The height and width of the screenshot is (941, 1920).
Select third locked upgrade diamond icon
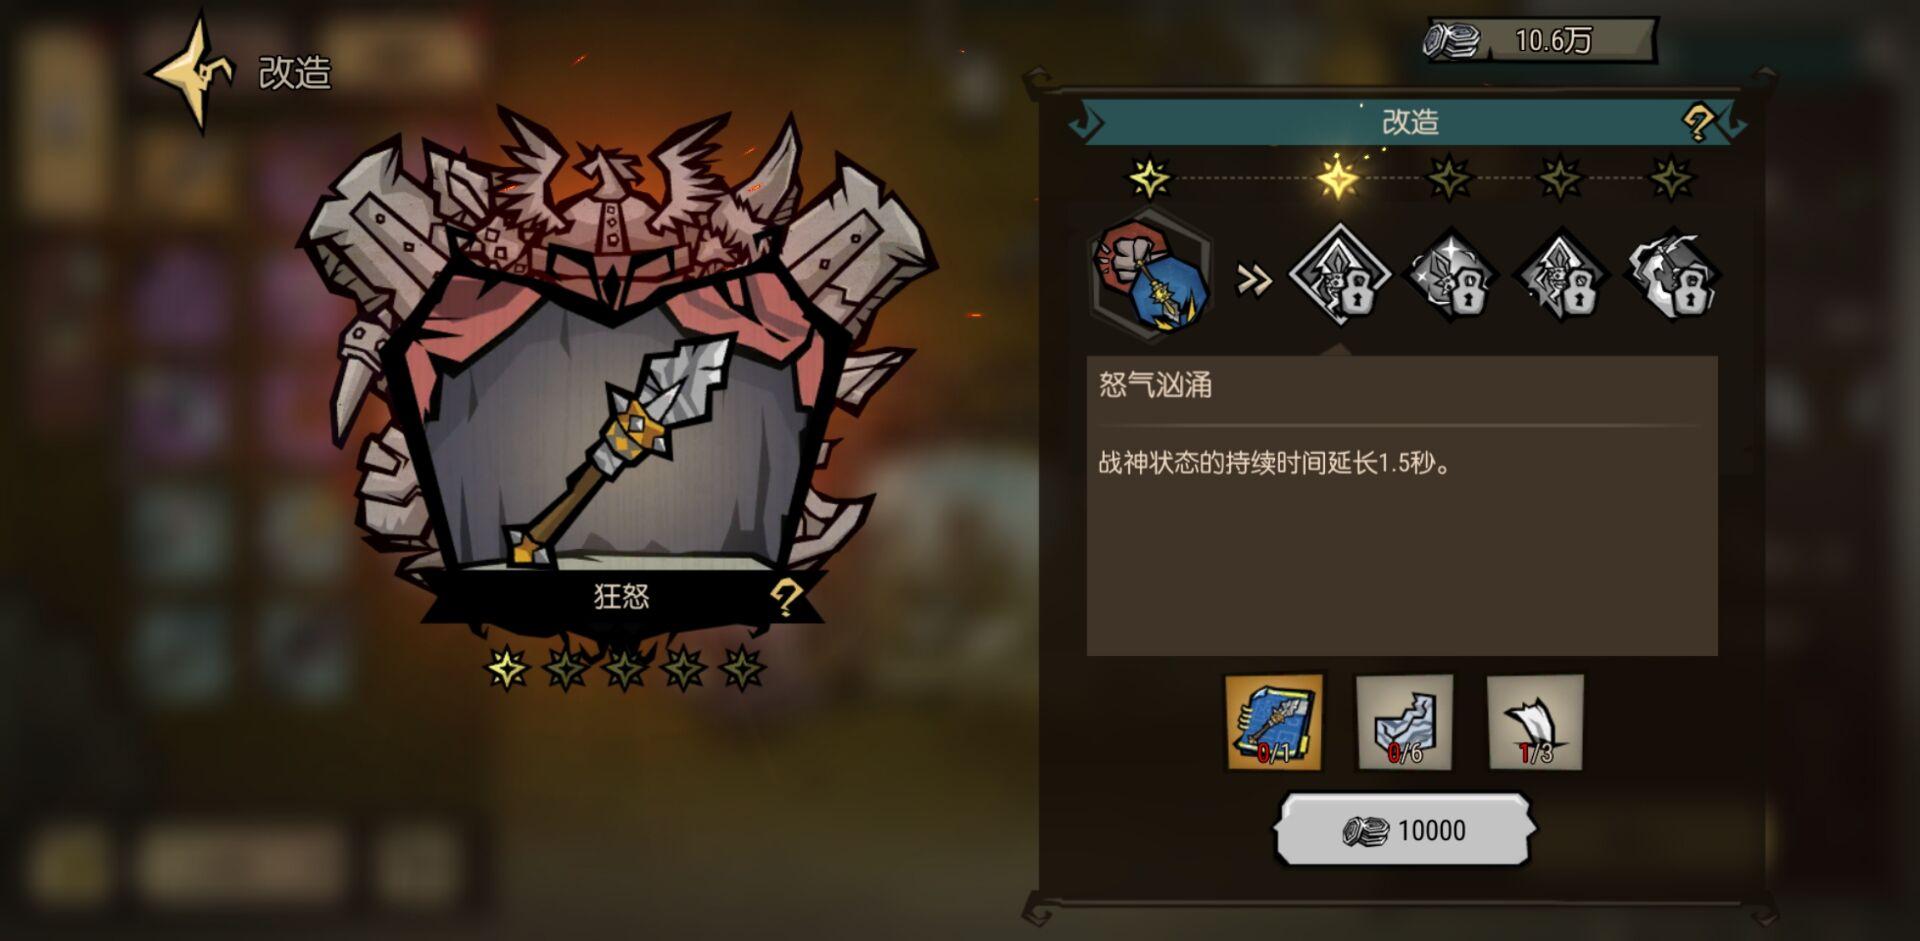[1561, 275]
